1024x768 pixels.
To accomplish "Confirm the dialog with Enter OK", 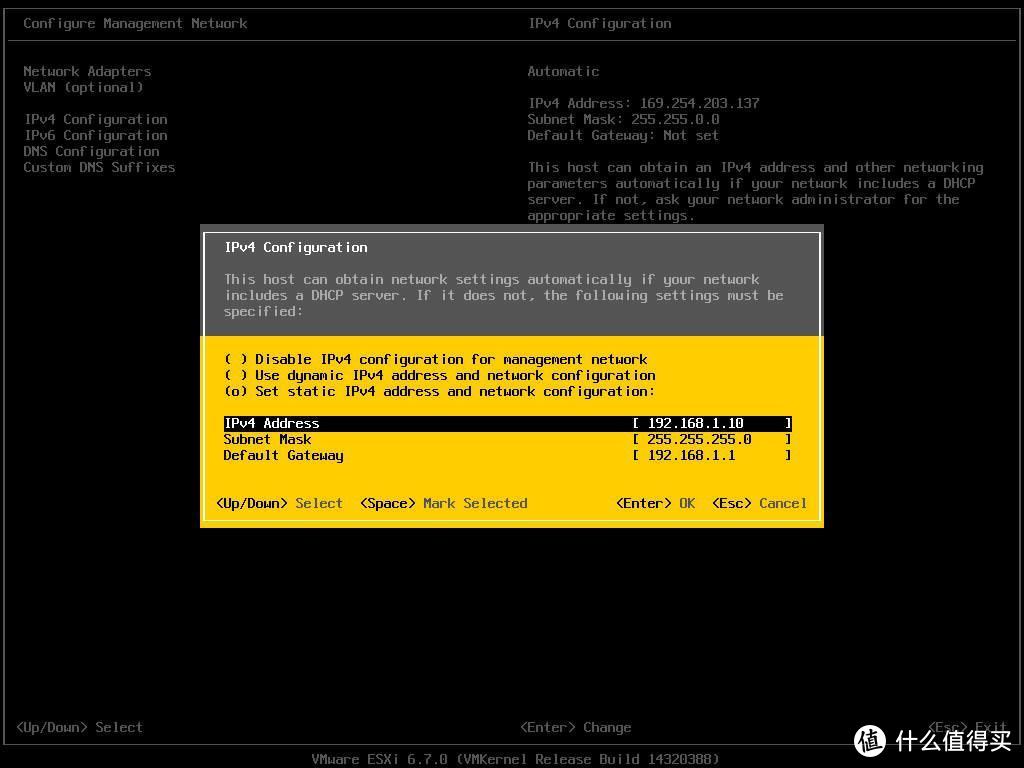I will point(655,503).
